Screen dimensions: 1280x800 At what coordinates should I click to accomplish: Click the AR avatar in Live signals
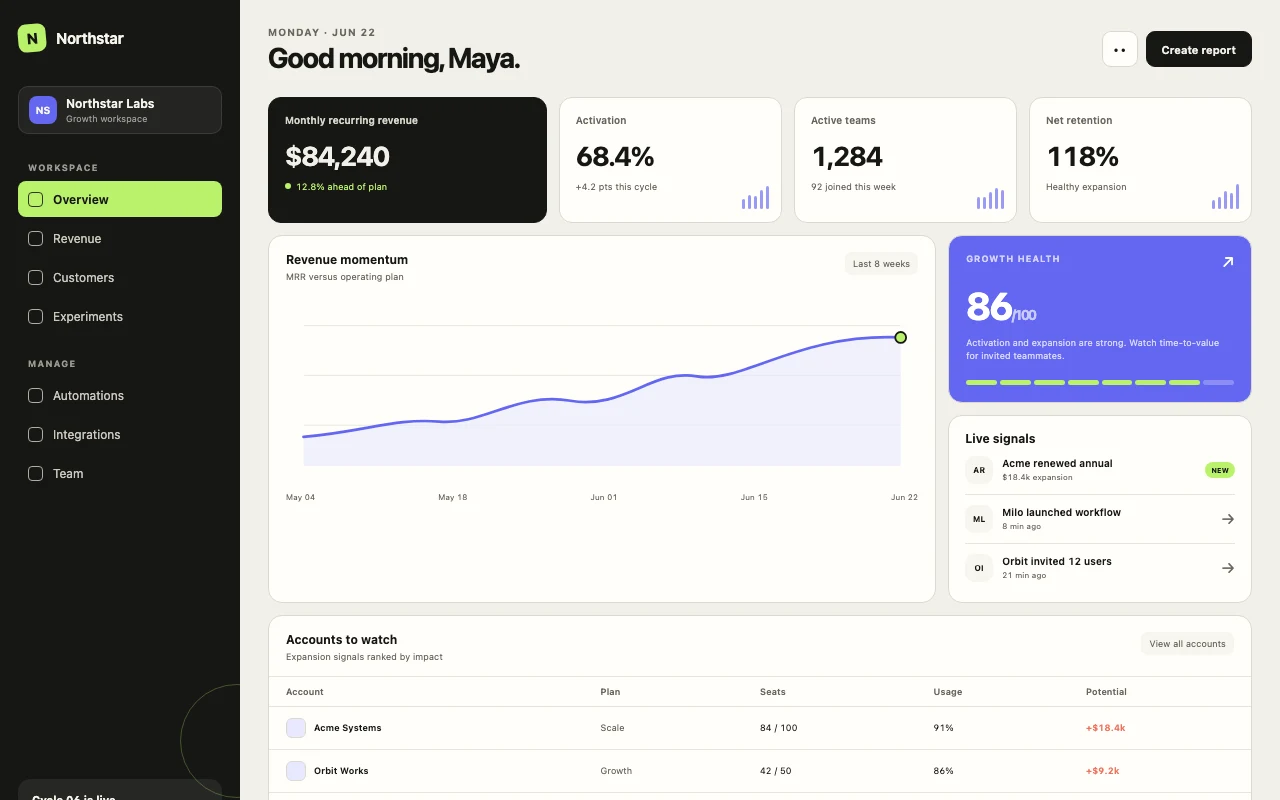(x=979, y=470)
